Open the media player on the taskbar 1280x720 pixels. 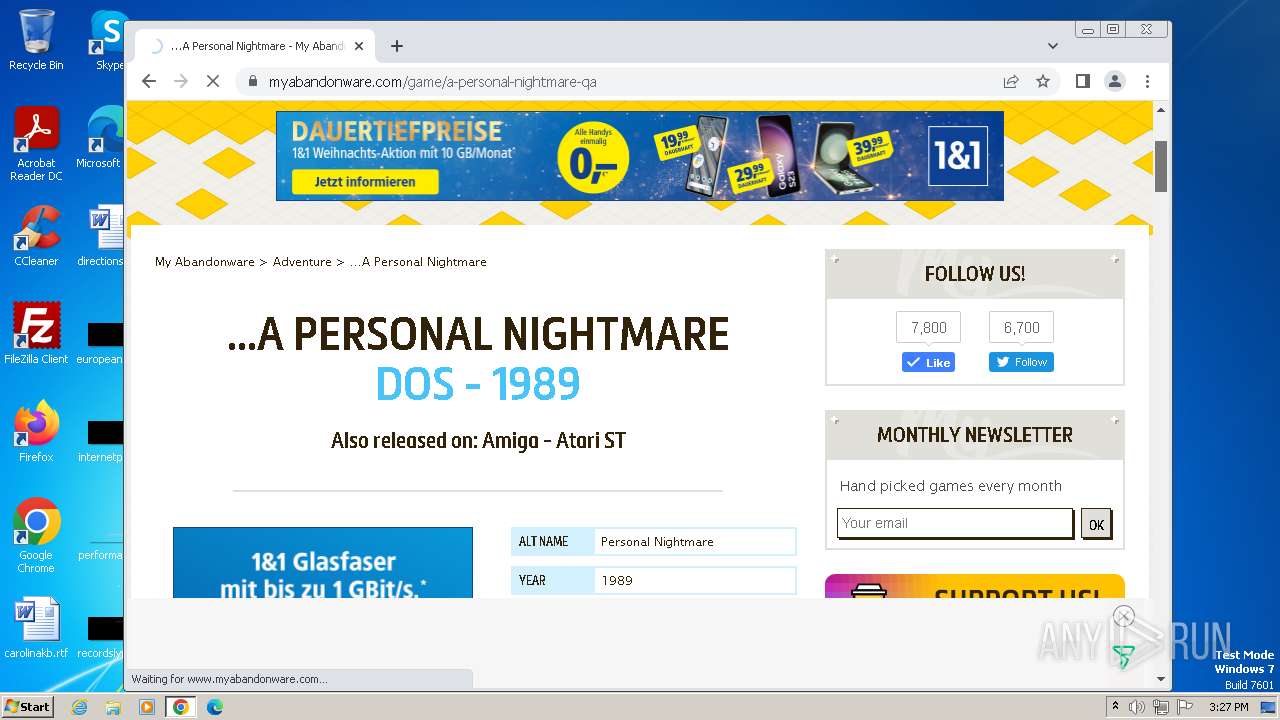point(147,707)
